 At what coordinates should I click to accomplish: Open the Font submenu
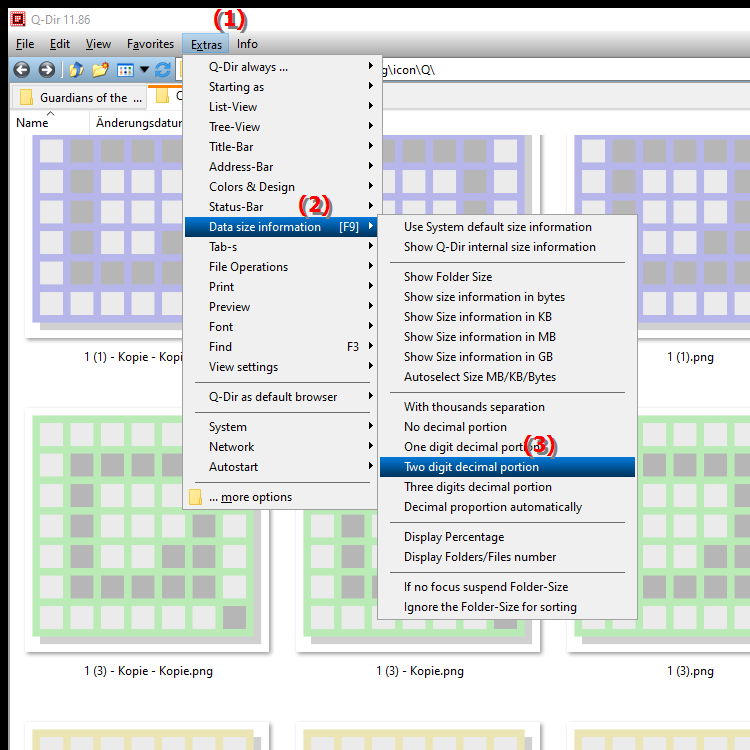click(282, 327)
